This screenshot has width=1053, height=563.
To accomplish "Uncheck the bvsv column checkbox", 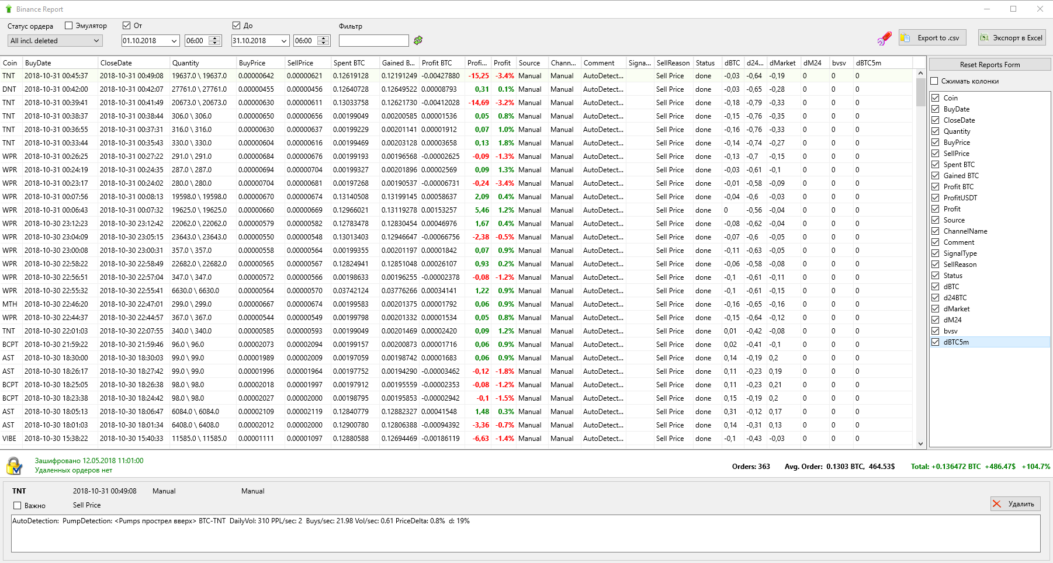I will [x=935, y=331].
